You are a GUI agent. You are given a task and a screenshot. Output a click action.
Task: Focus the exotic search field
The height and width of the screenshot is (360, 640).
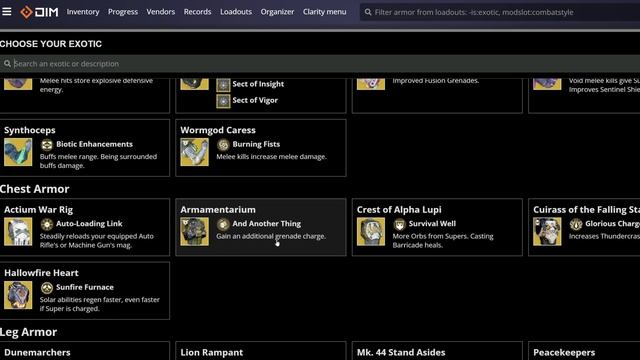(320, 64)
